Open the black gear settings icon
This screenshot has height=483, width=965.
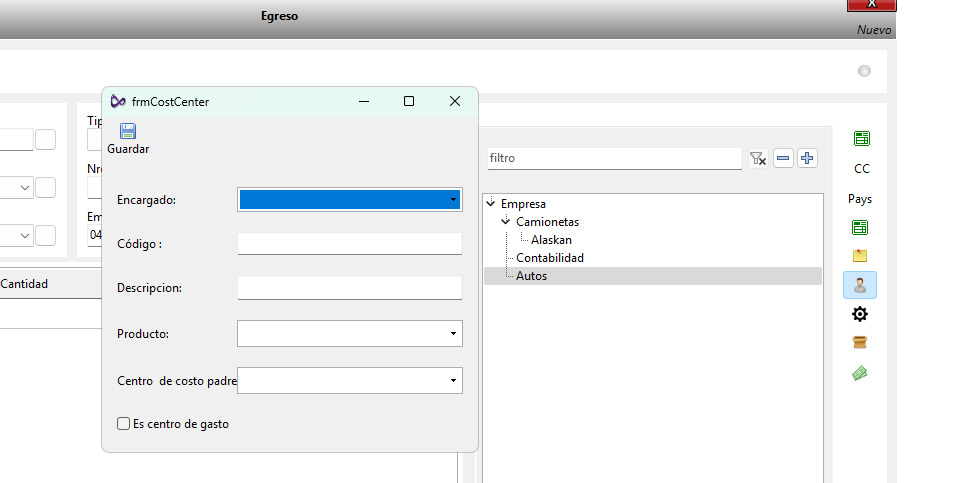coord(860,314)
